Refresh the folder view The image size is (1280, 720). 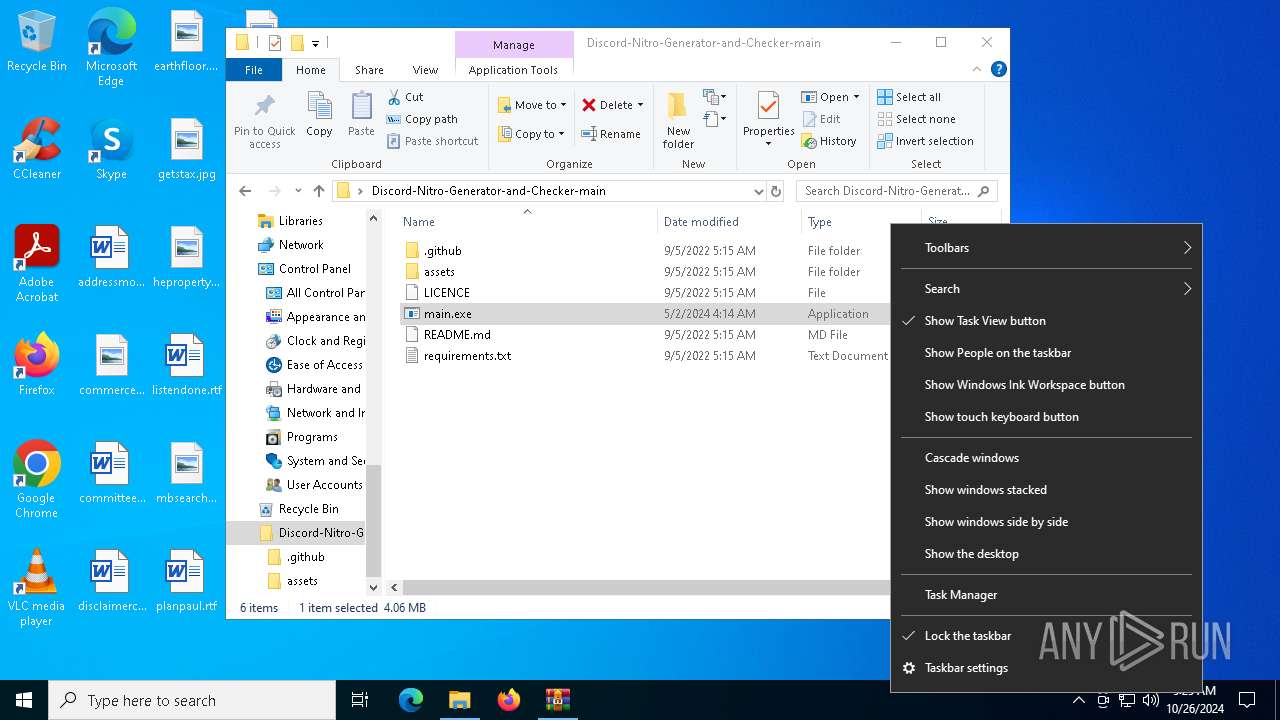click(x=776, y=191)
